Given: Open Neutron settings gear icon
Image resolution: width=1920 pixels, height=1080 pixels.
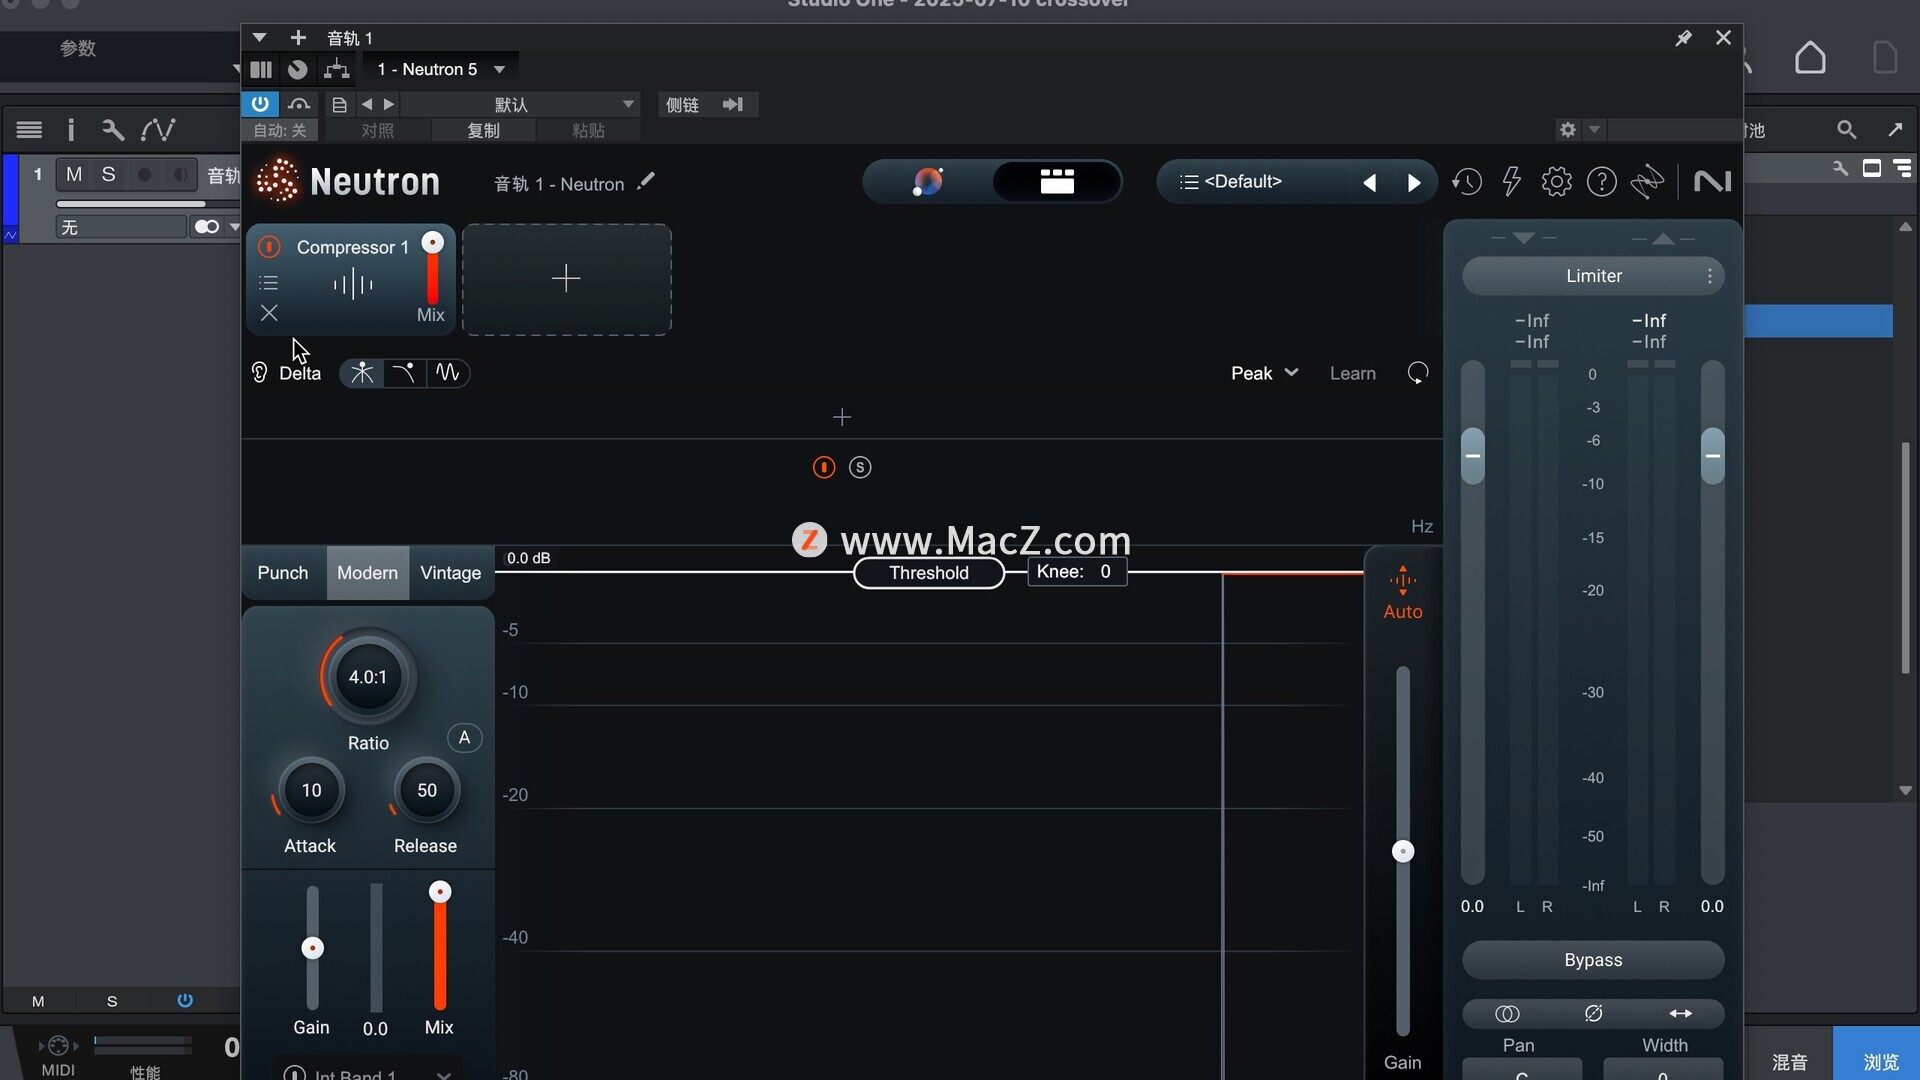Looking at the screenshot, I should click(x=1557, y=182).
